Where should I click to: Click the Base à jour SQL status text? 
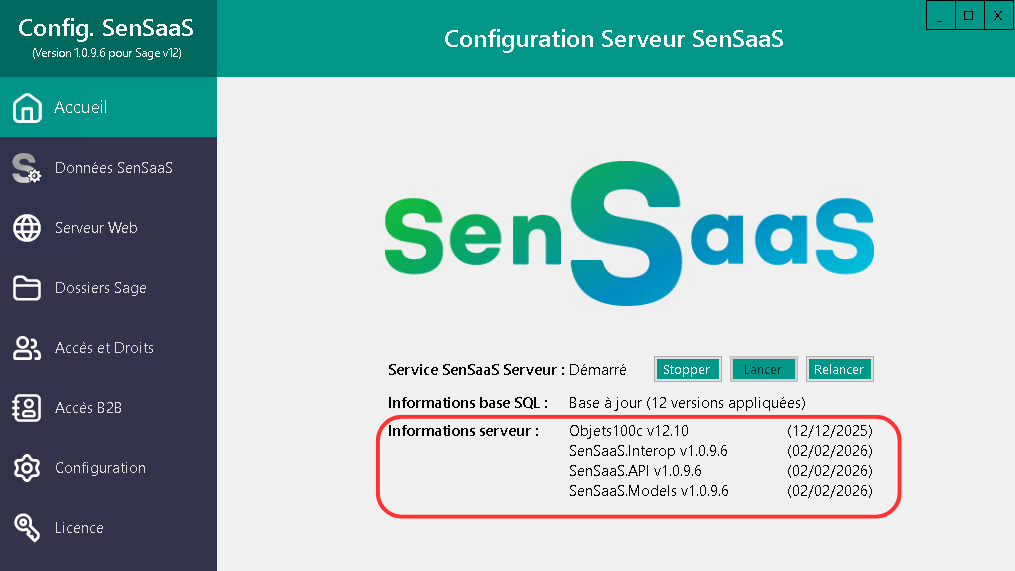[686, 403]
